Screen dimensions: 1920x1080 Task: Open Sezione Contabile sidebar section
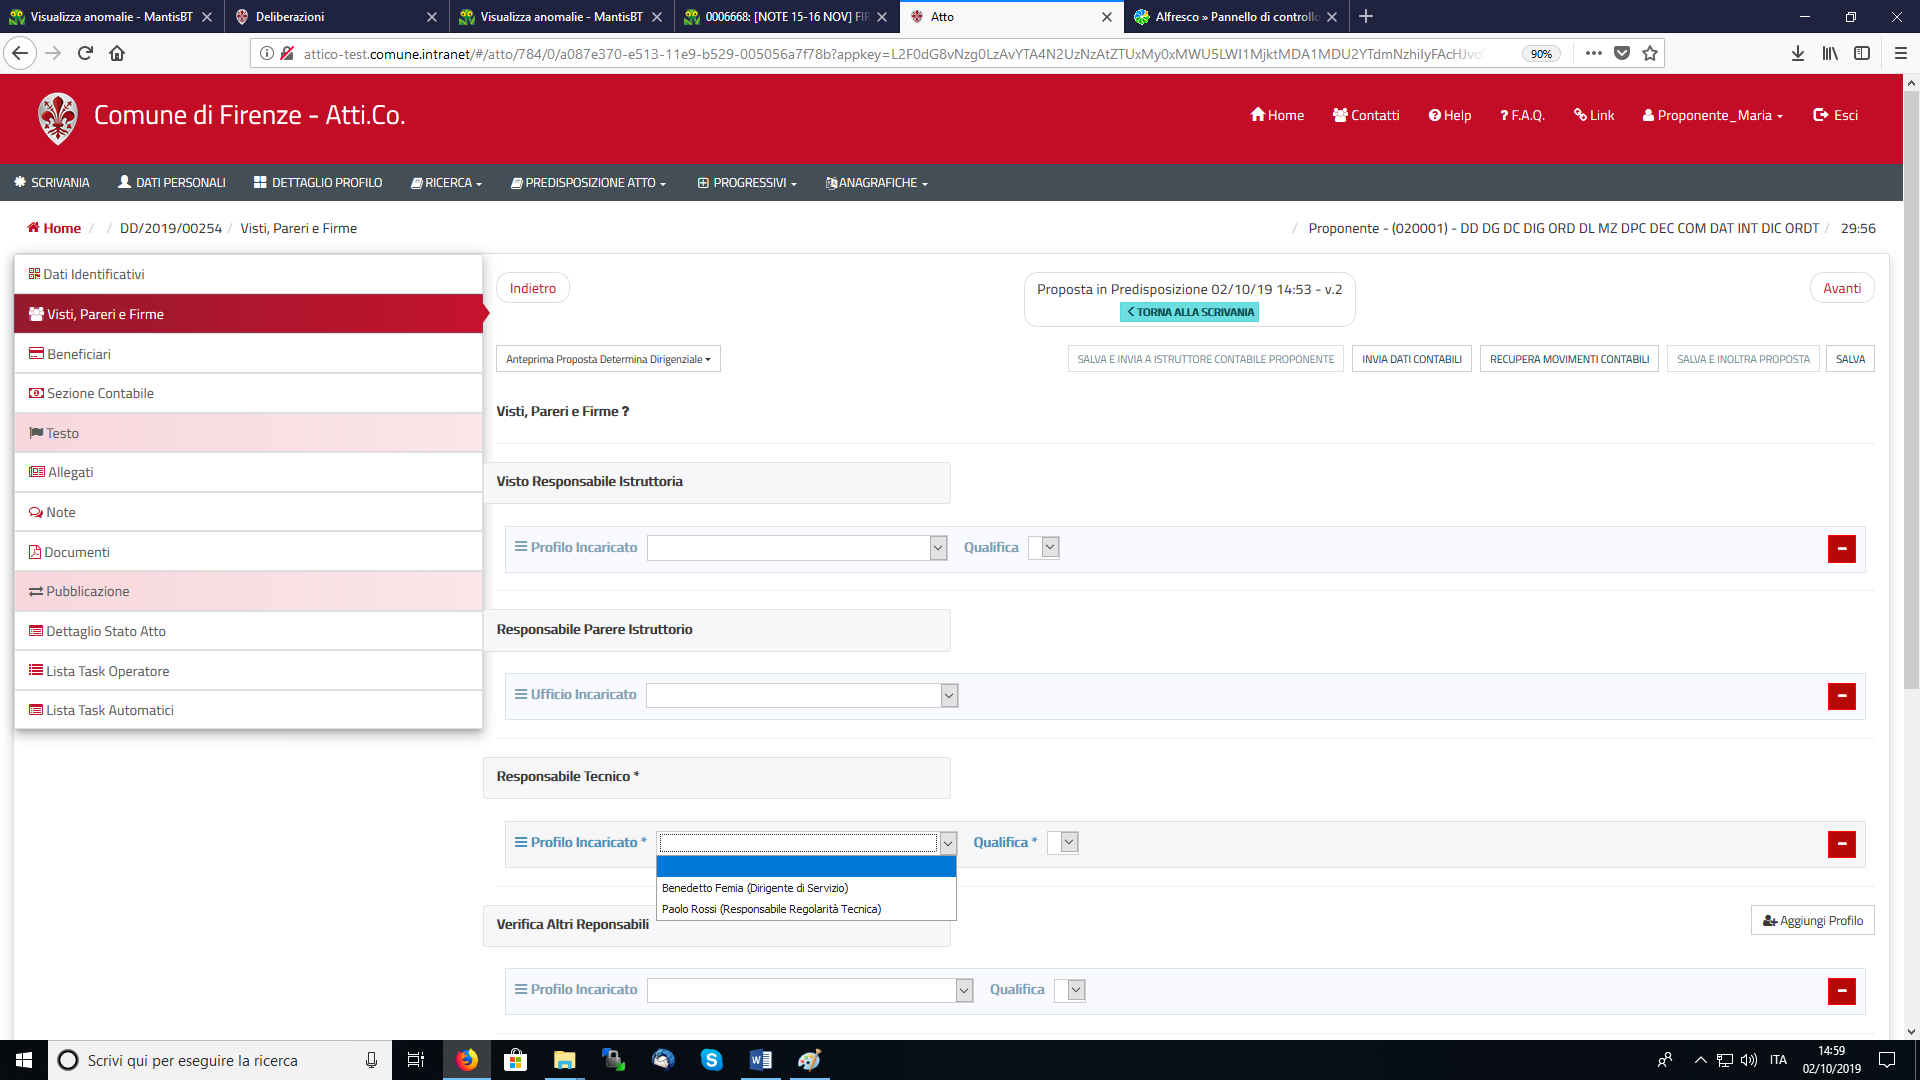pos(100,393)
